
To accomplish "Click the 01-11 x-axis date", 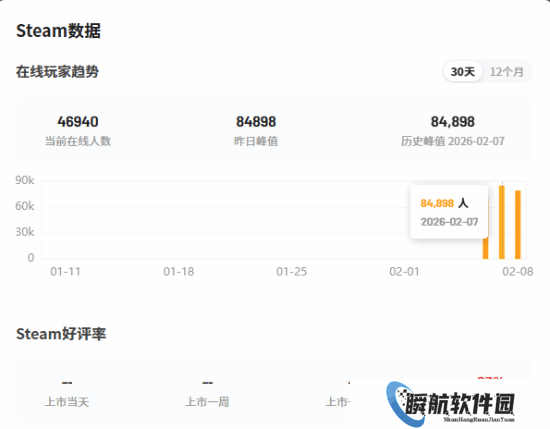I will [66, 272].
